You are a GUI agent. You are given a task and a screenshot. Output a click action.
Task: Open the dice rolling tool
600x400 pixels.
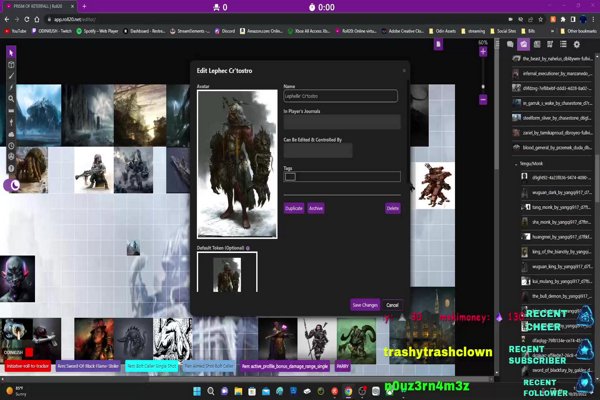click(11, 157)
